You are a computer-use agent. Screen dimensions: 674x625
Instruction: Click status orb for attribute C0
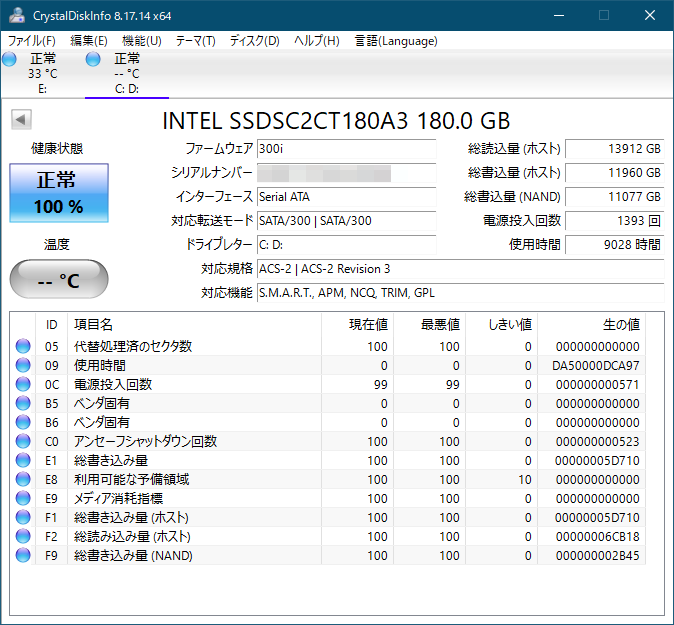[23, 441]
